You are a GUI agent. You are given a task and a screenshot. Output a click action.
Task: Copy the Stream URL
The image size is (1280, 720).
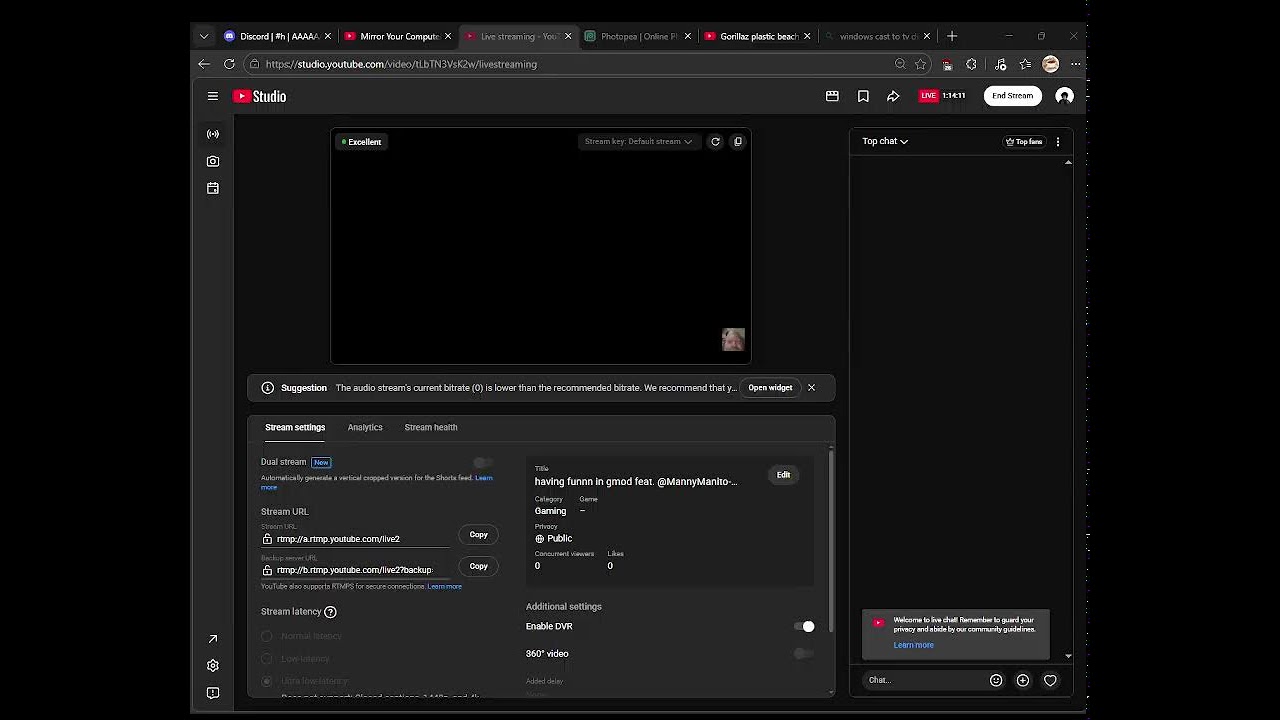point(479,535)
